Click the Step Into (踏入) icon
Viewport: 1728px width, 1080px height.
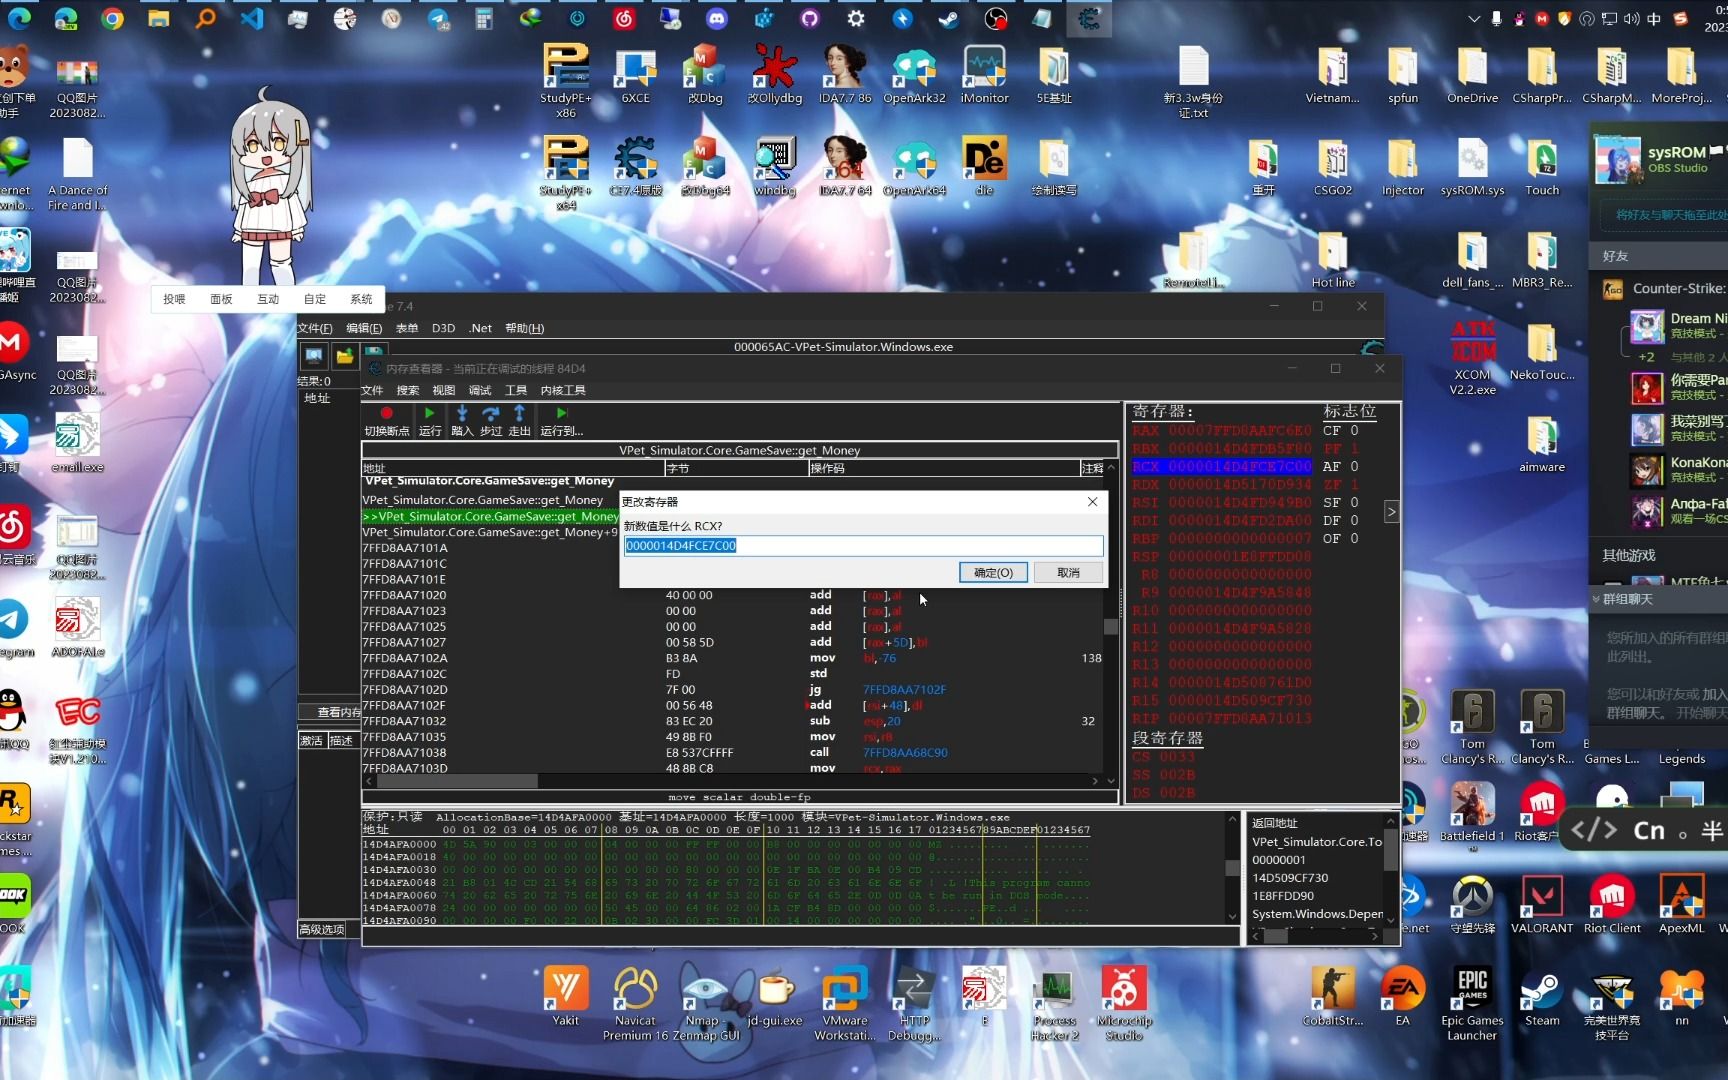tap(461, 413)
